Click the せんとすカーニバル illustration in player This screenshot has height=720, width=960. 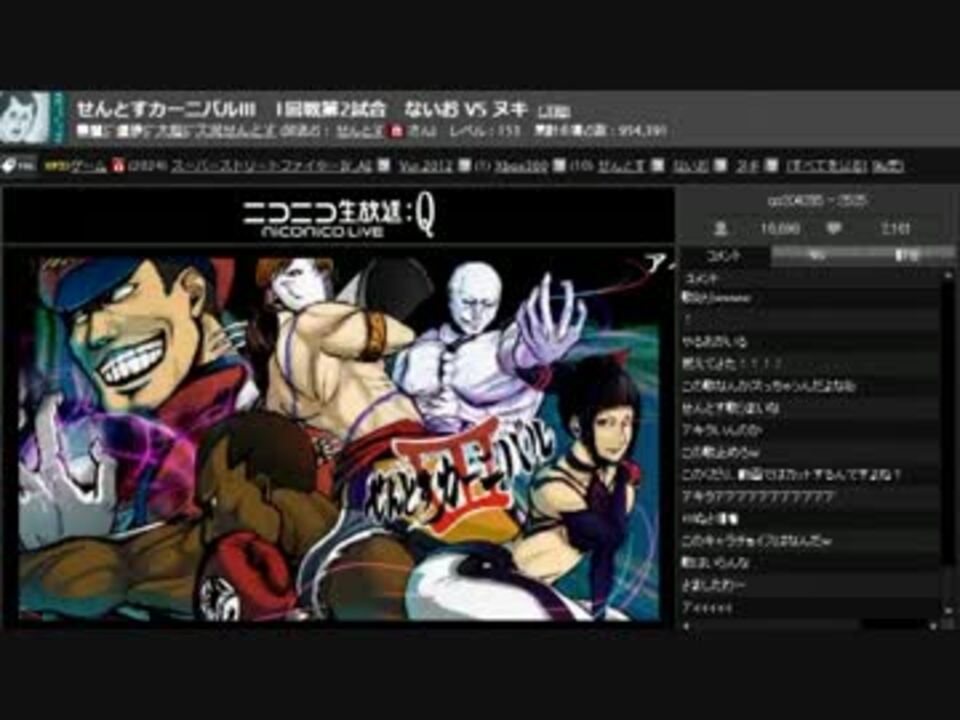(340, 438)
